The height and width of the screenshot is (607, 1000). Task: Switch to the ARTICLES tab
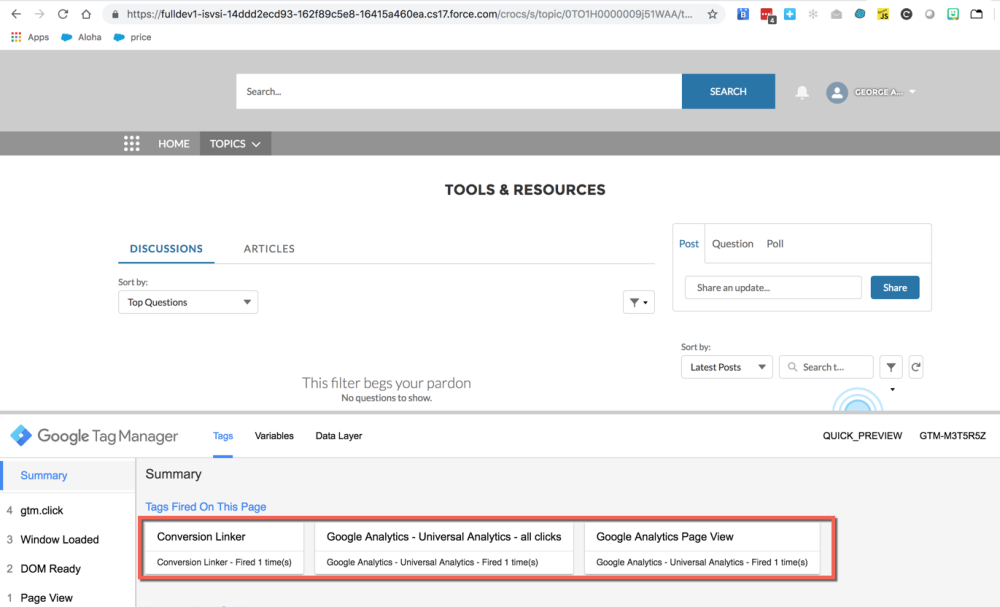[x=269, y=249]
